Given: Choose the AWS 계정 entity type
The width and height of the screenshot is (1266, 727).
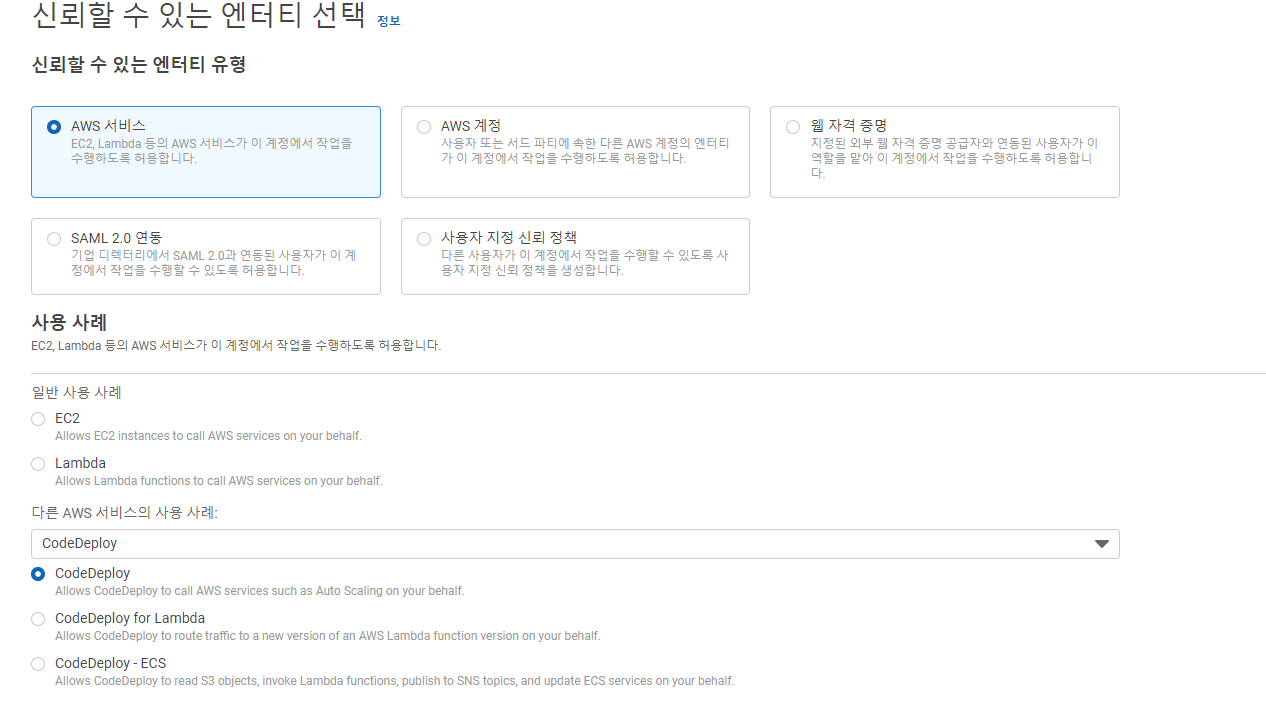Looking at the screenshot, I should click(x=424, y=127).
